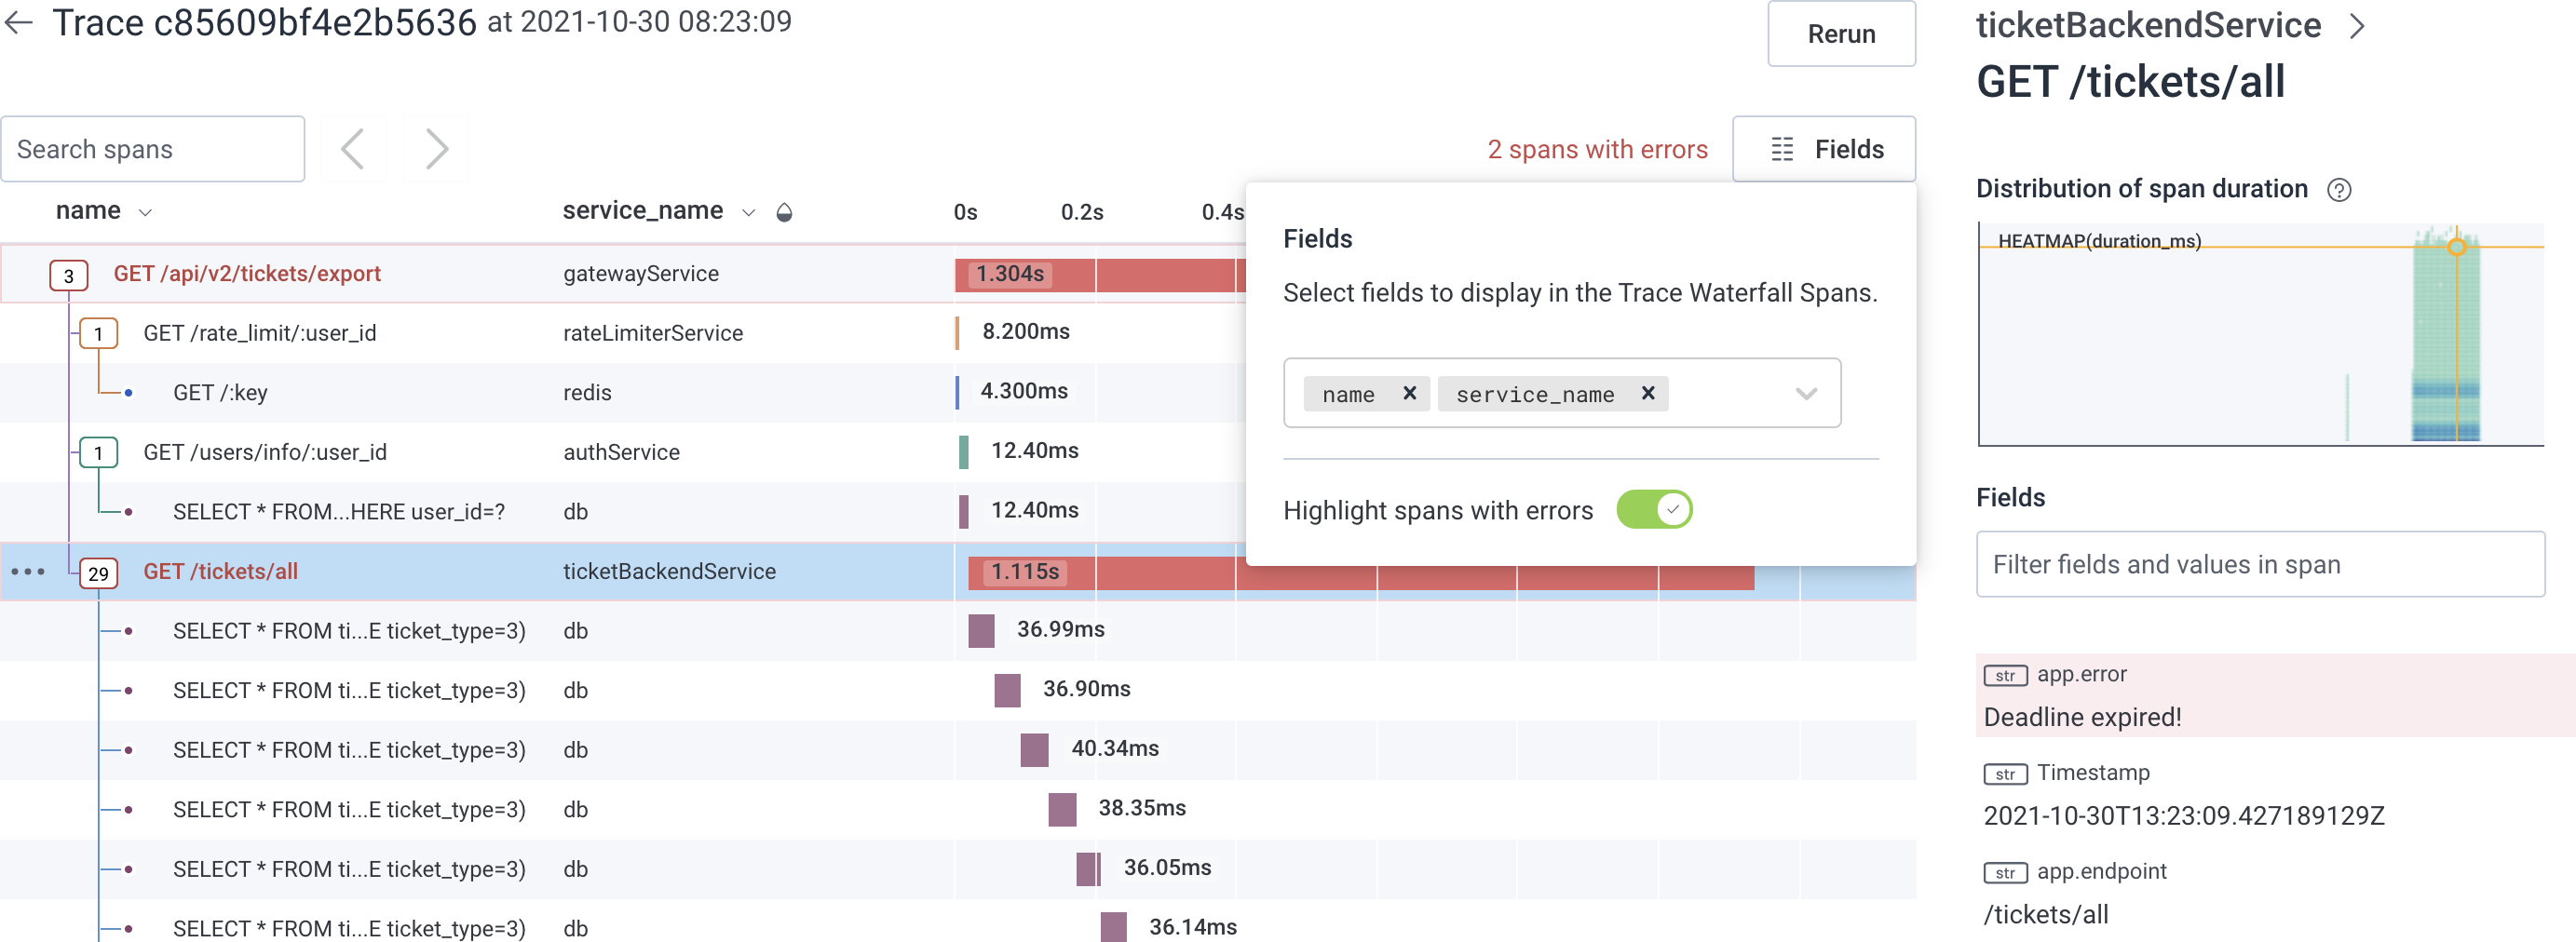The image size is (2576, 942).
Task: Click the color droplet icon beside service_name
Action: click(786, 211)
